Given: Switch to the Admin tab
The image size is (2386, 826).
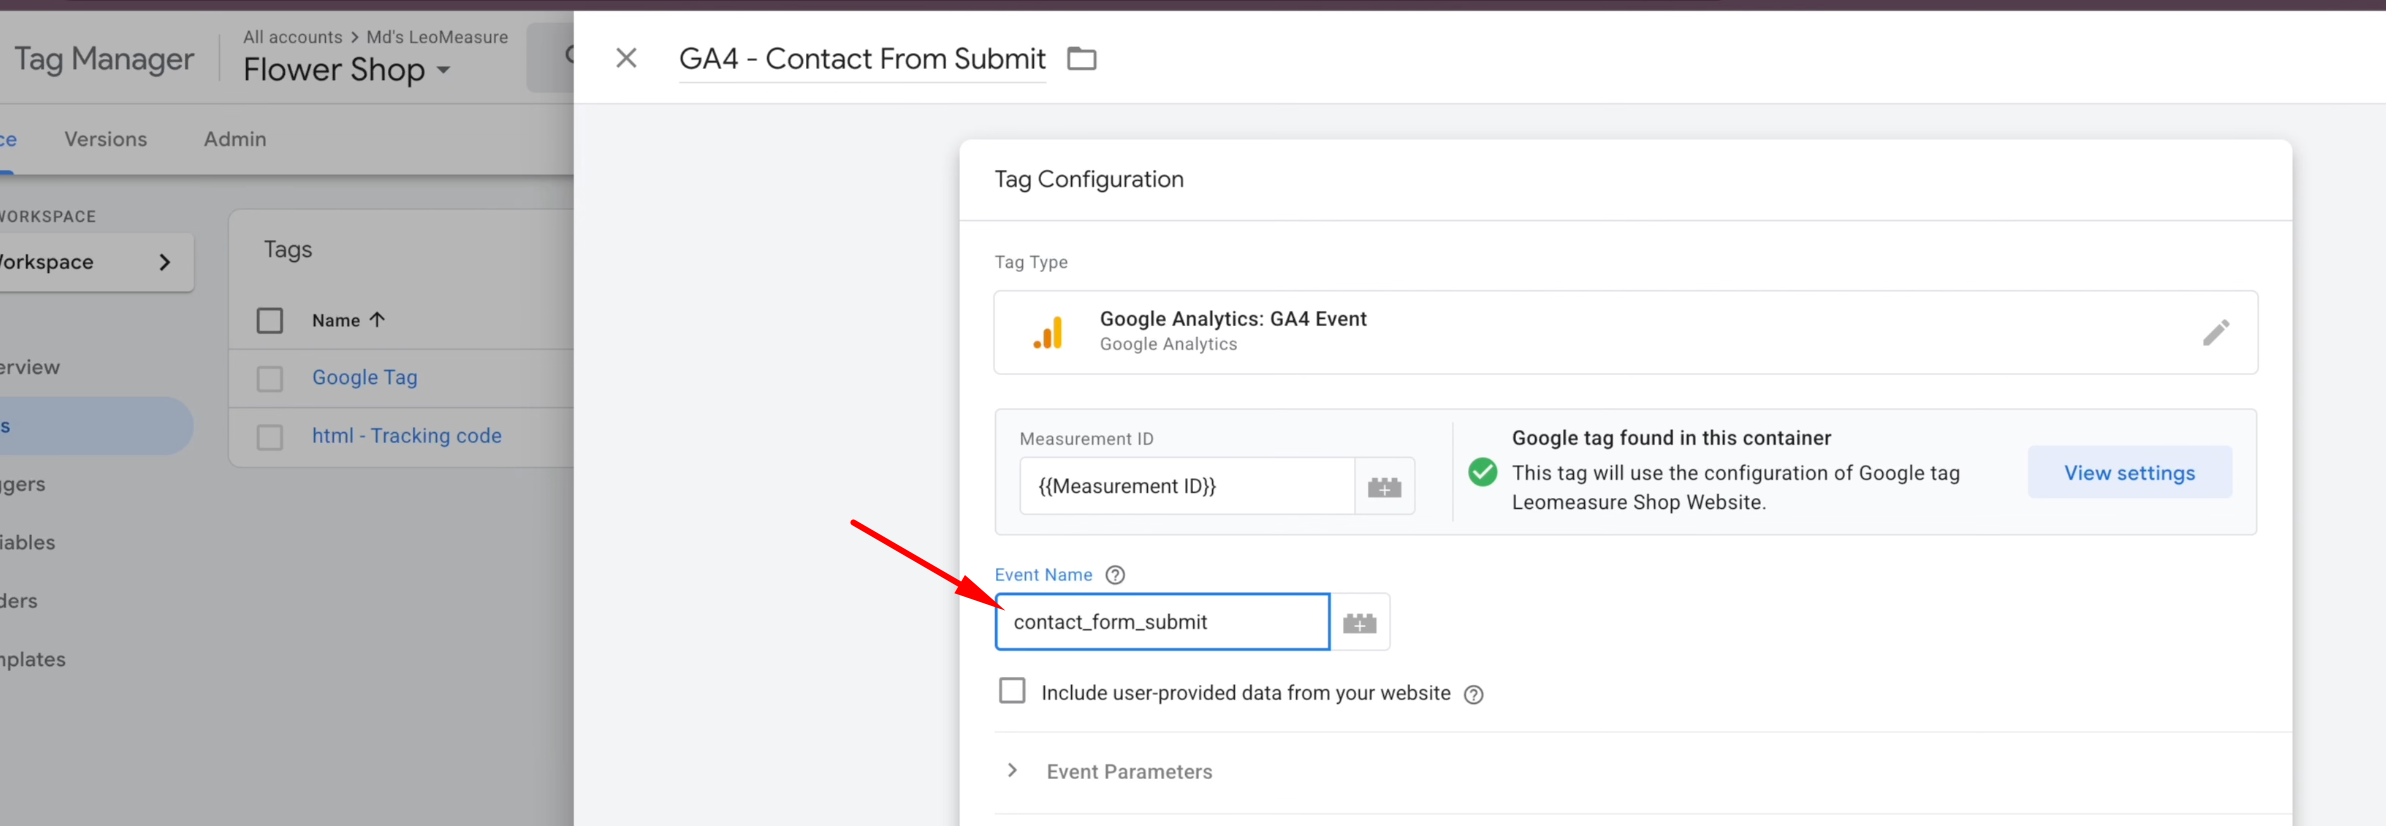Looking at the screenshot, I should (235, 139).
